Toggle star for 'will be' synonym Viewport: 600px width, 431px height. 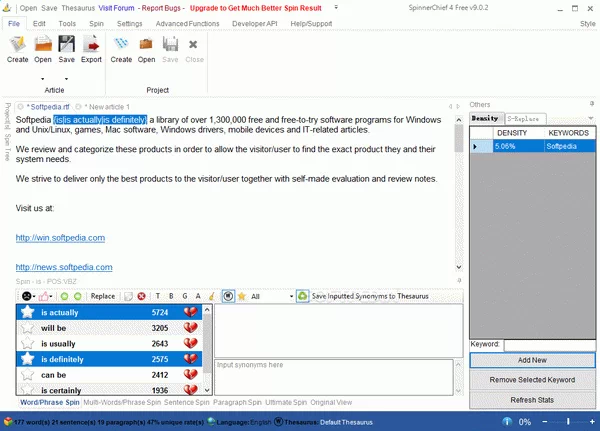point(28,328)
